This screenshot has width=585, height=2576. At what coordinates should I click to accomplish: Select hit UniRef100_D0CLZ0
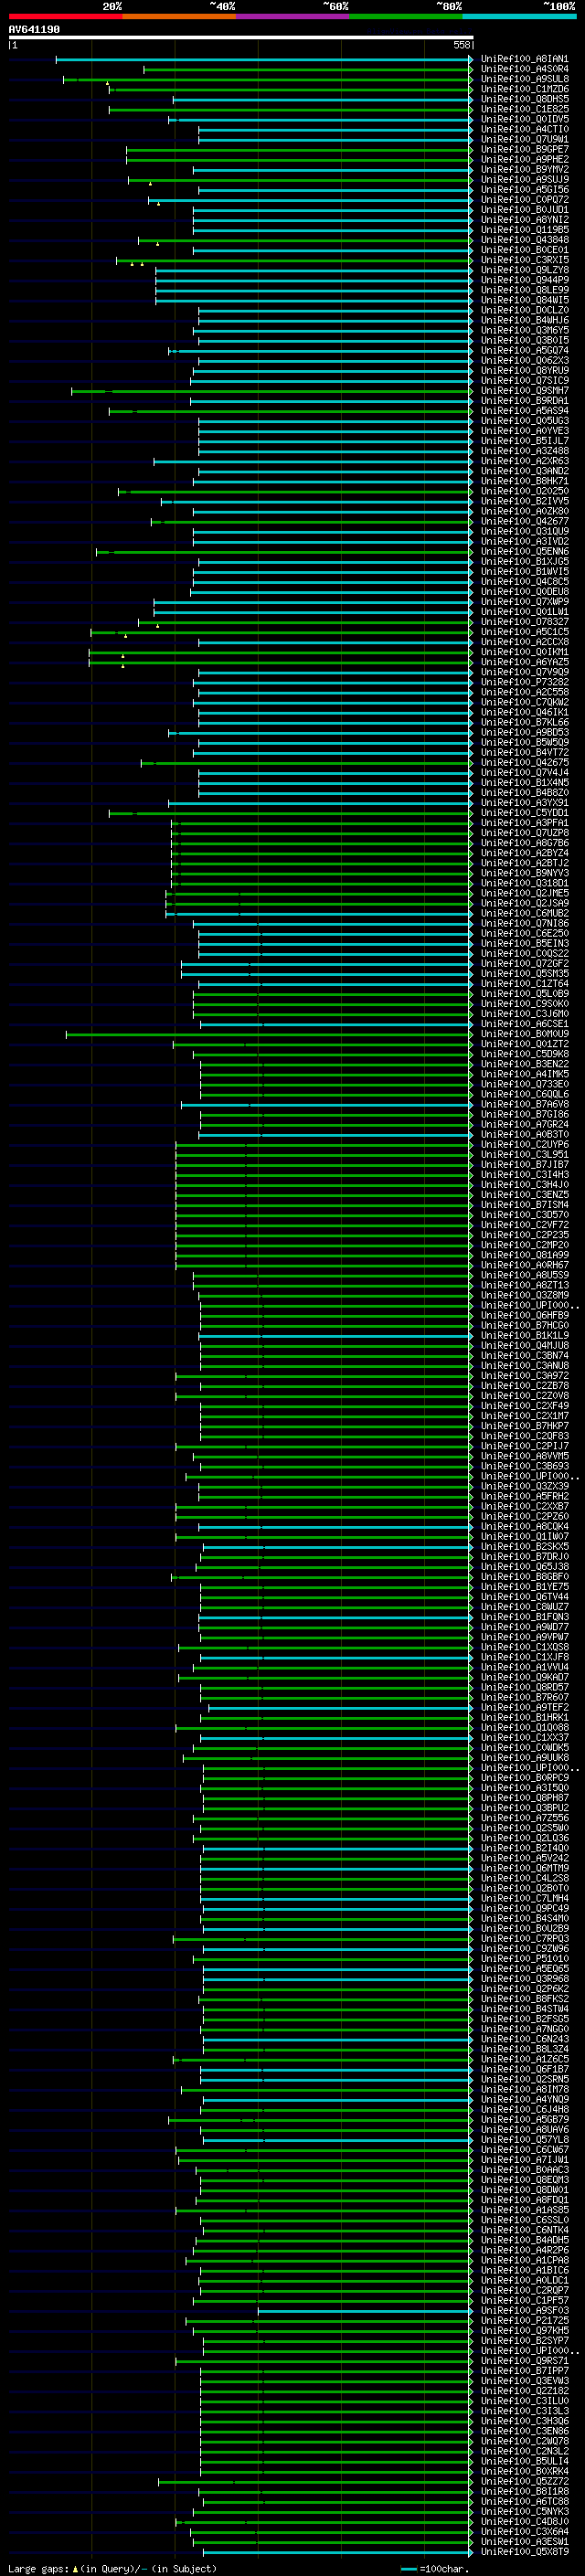[x=524, y=311]
